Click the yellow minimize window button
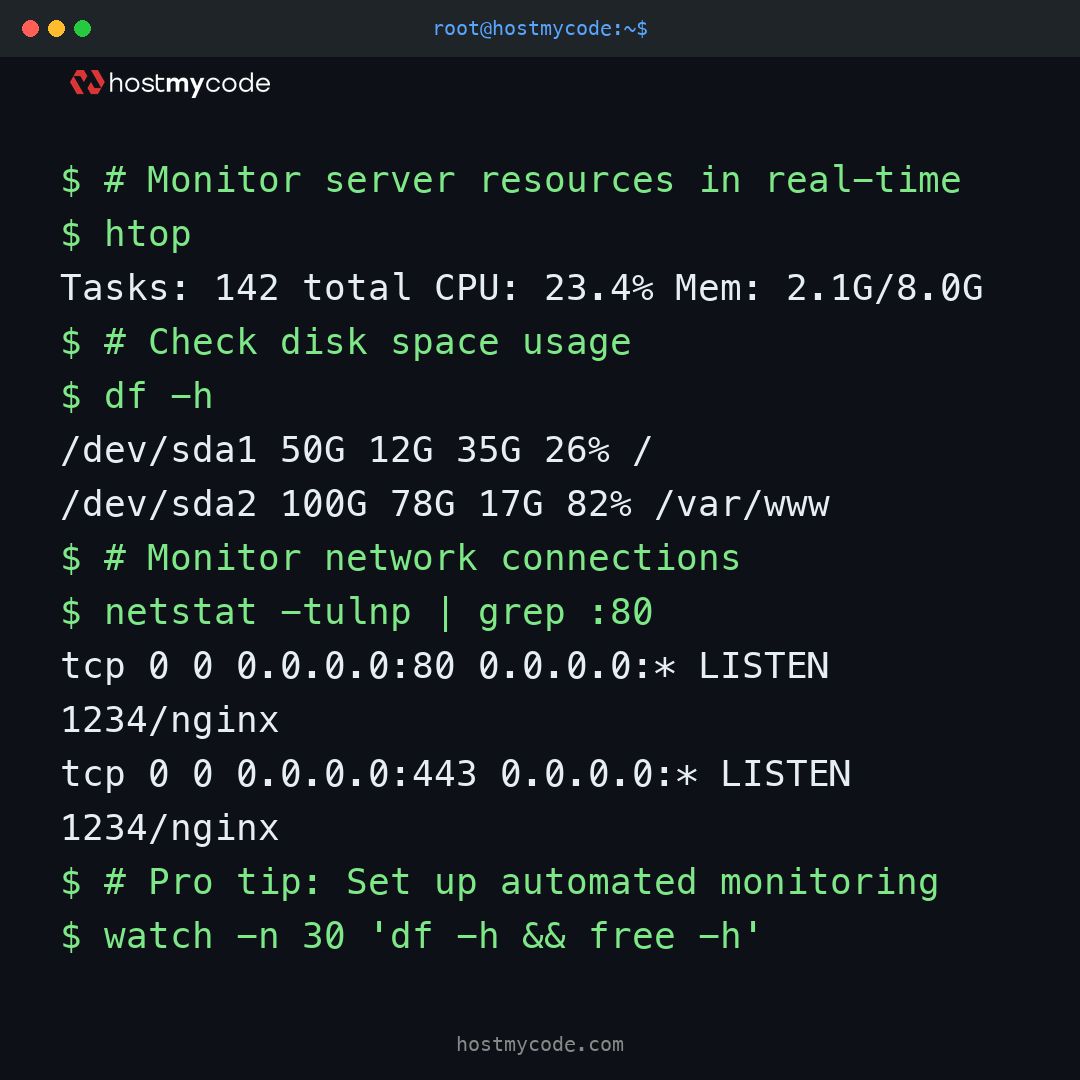Screen dimensions: 1080x1080 [x=56, y=29]
